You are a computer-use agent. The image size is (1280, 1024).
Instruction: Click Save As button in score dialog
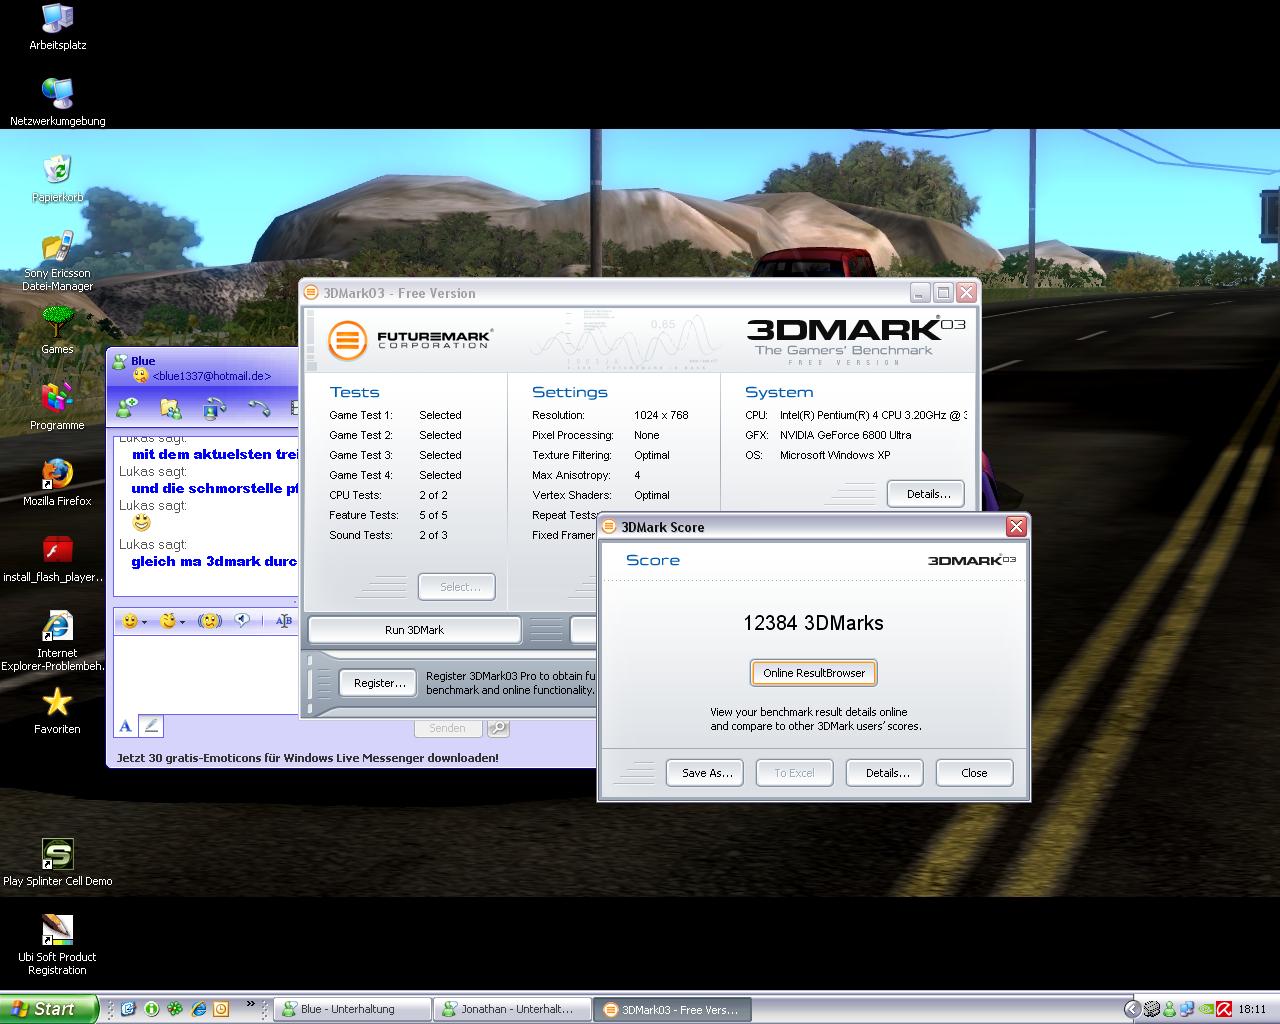click(705, 773)
